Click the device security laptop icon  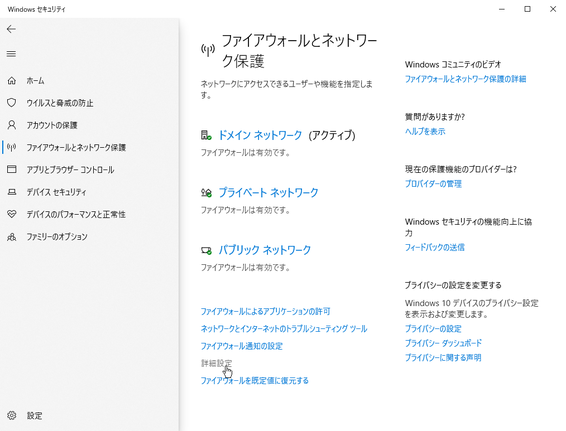click(x=12, y=192)
